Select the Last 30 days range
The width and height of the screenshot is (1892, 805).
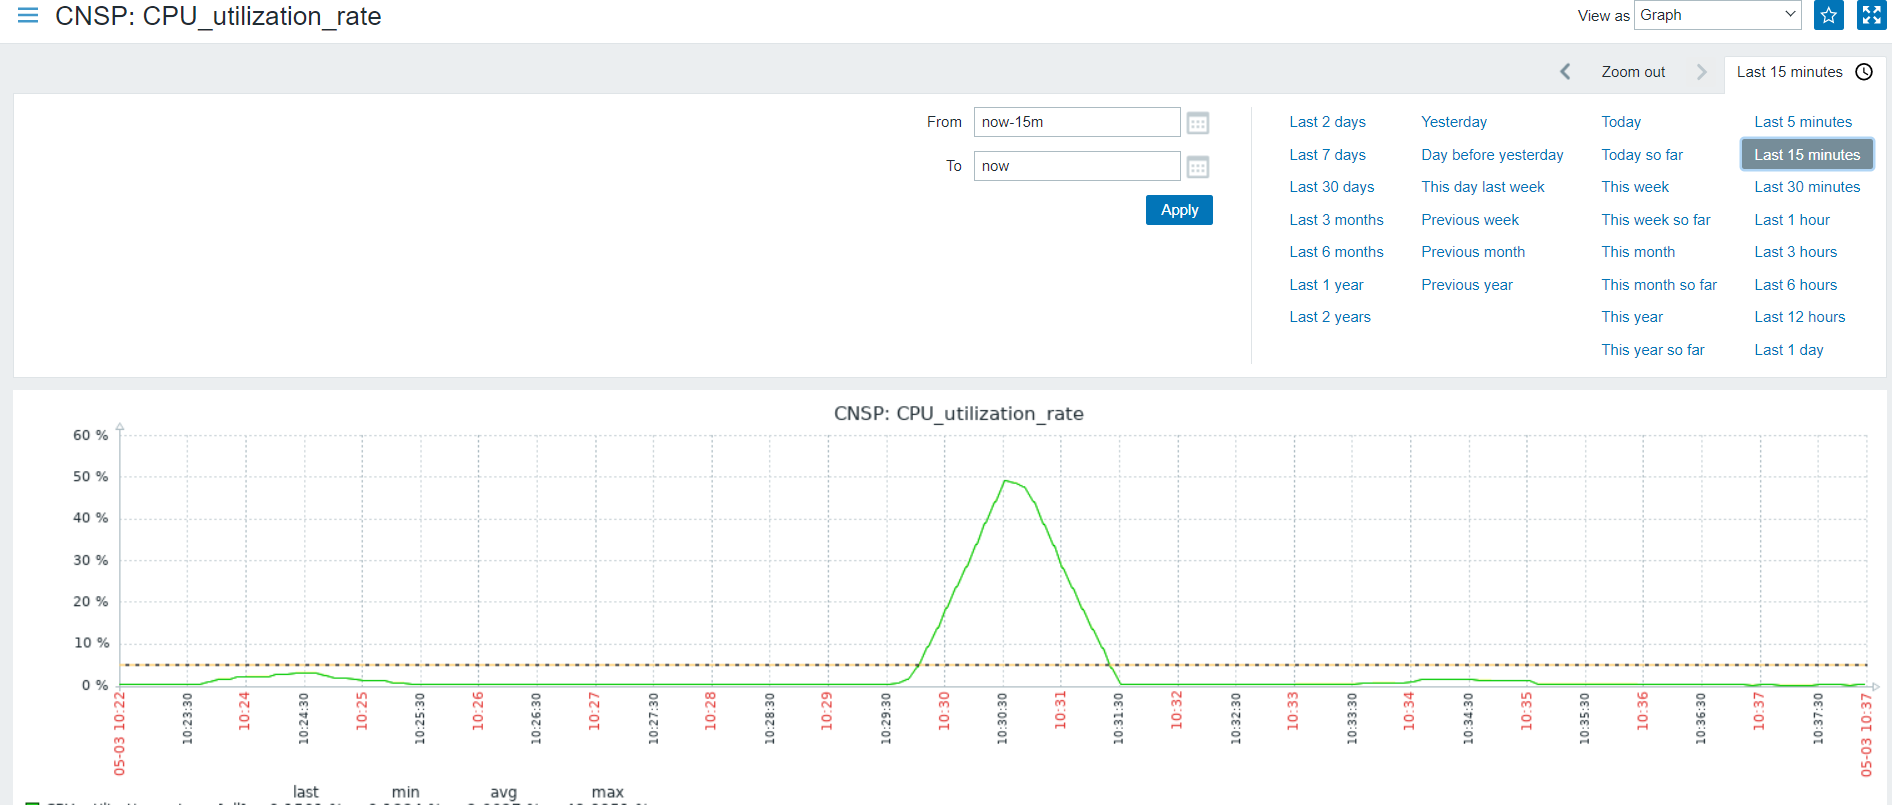point(1331,187)
